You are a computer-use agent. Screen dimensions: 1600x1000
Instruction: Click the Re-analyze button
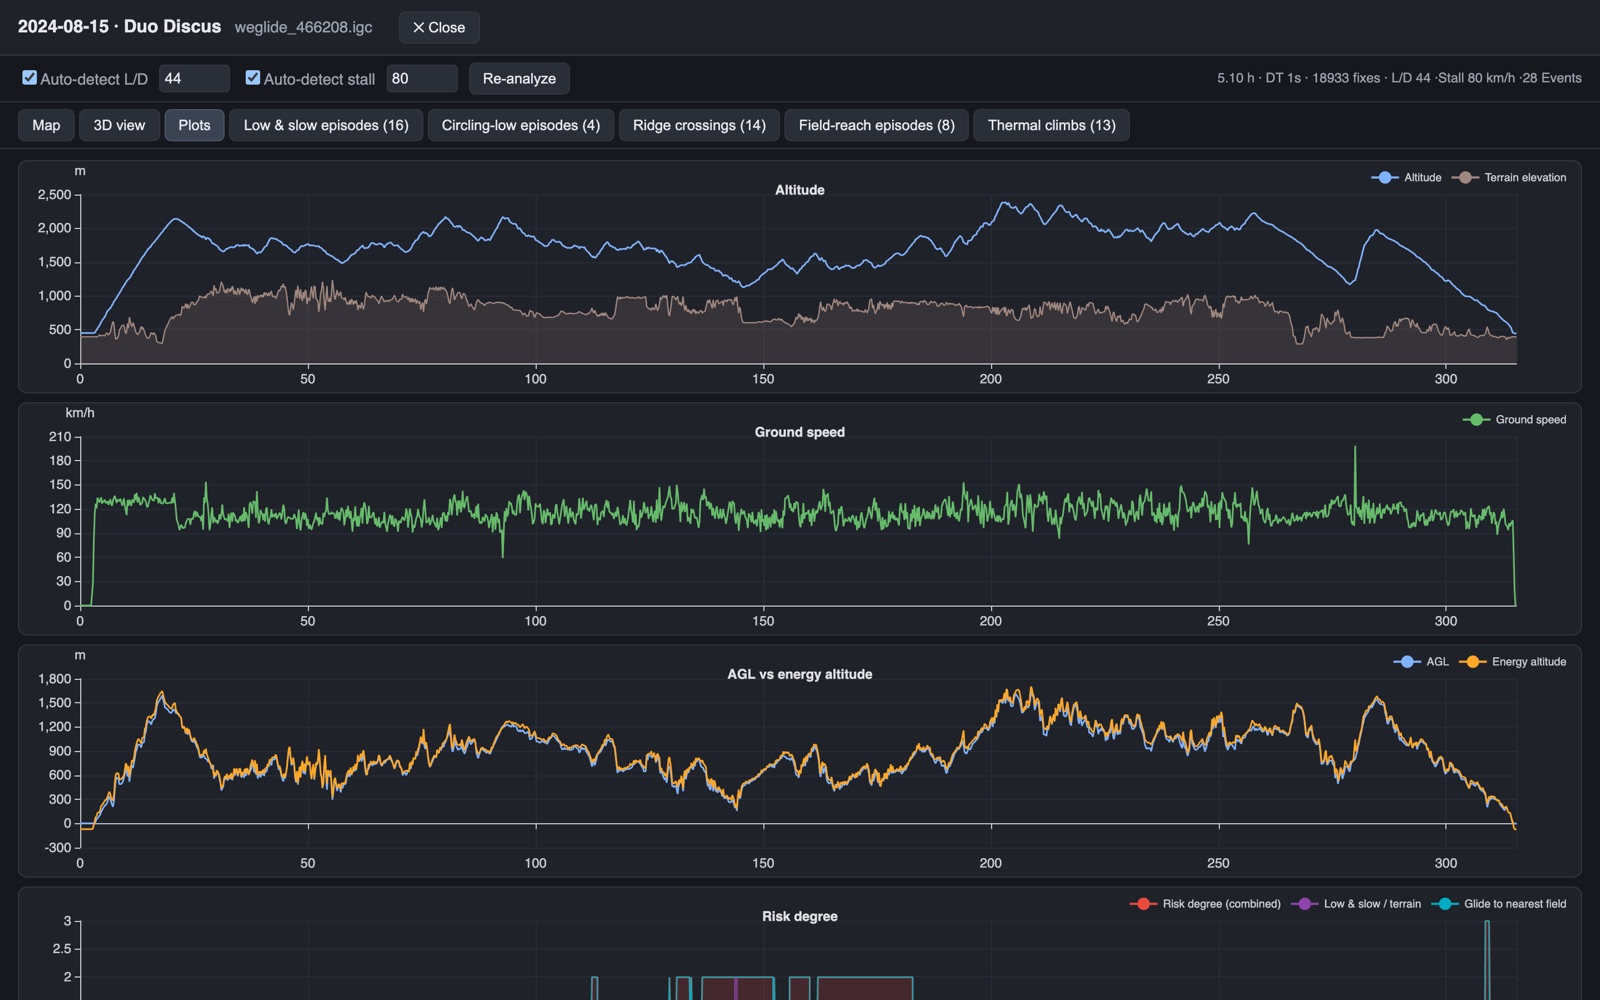coord(519,78)
